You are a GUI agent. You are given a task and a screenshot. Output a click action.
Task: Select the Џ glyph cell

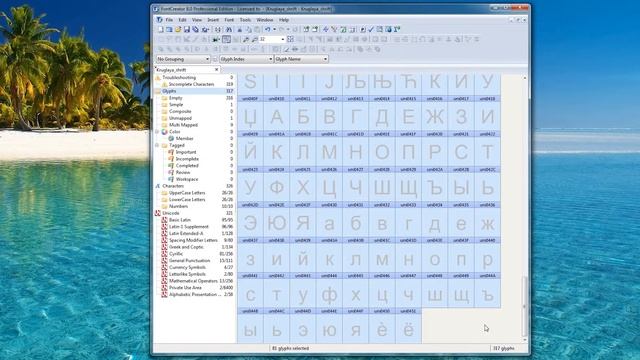tap(250, 116)
